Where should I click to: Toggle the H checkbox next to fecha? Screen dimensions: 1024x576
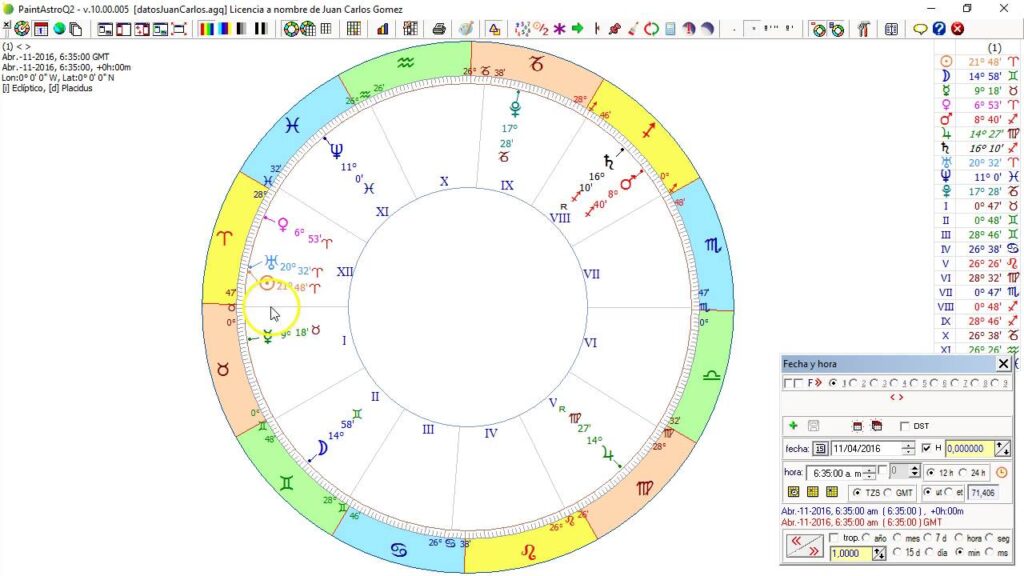(x=926, y=448)
